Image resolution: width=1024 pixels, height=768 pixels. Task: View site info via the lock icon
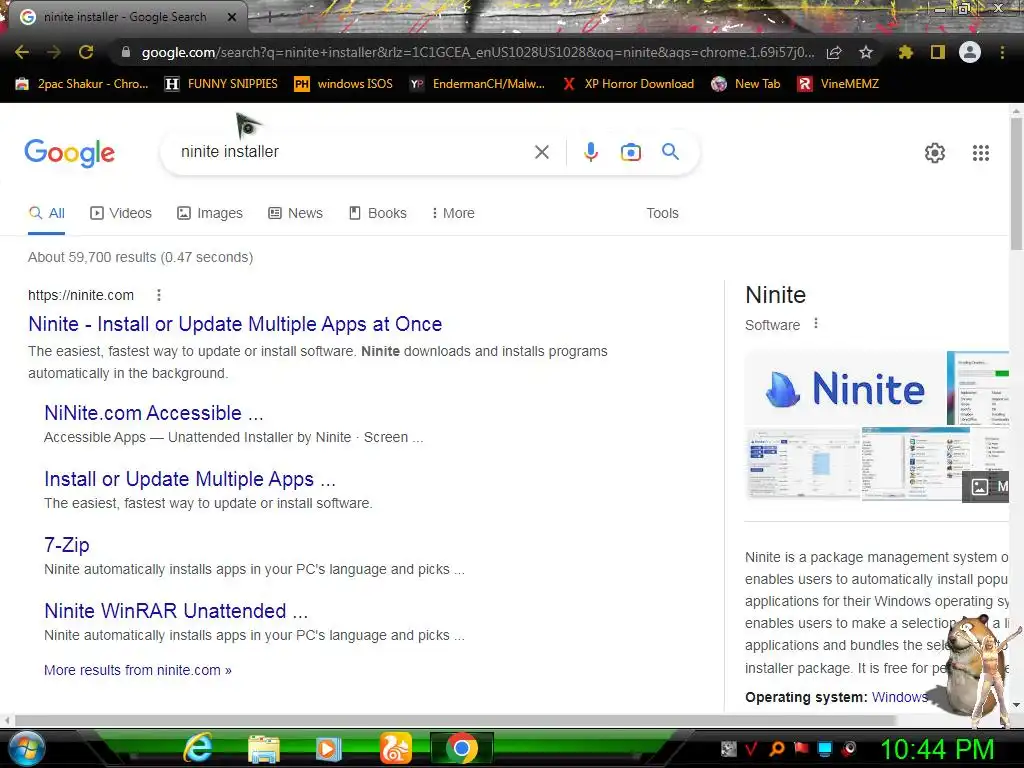pyautogui.click(x=126, y=52)
